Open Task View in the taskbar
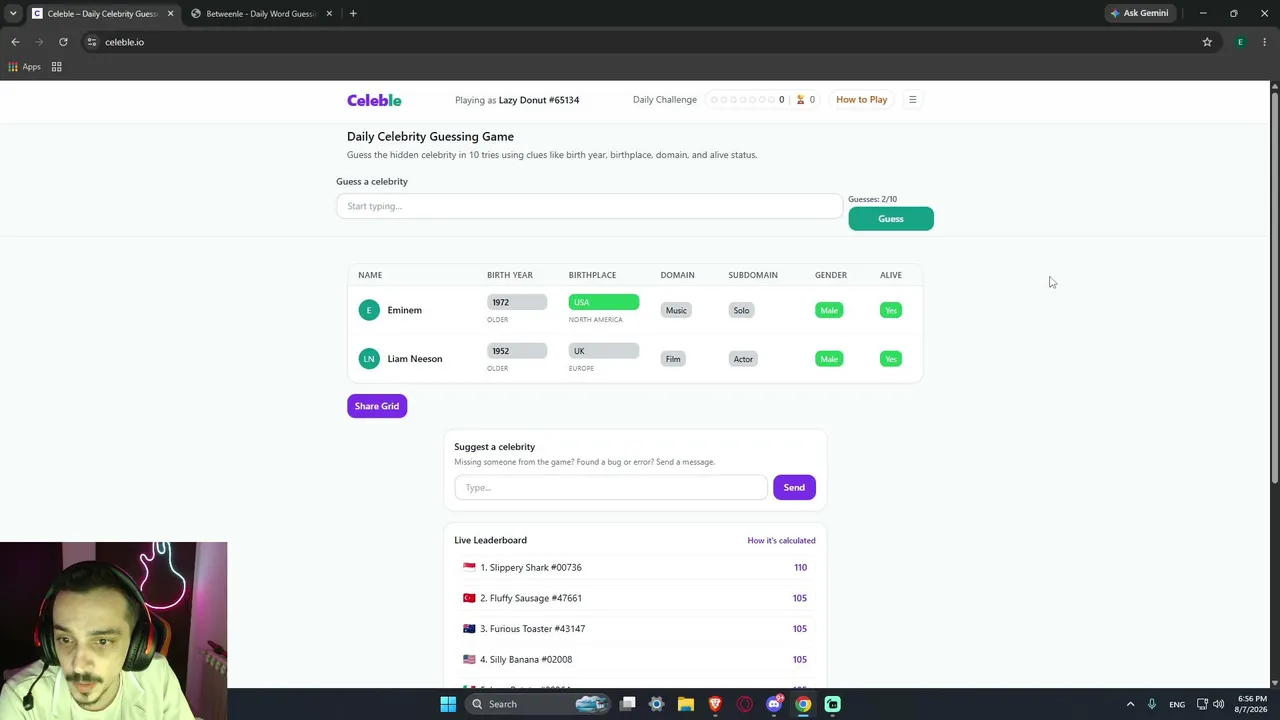 tap(627, 704)
